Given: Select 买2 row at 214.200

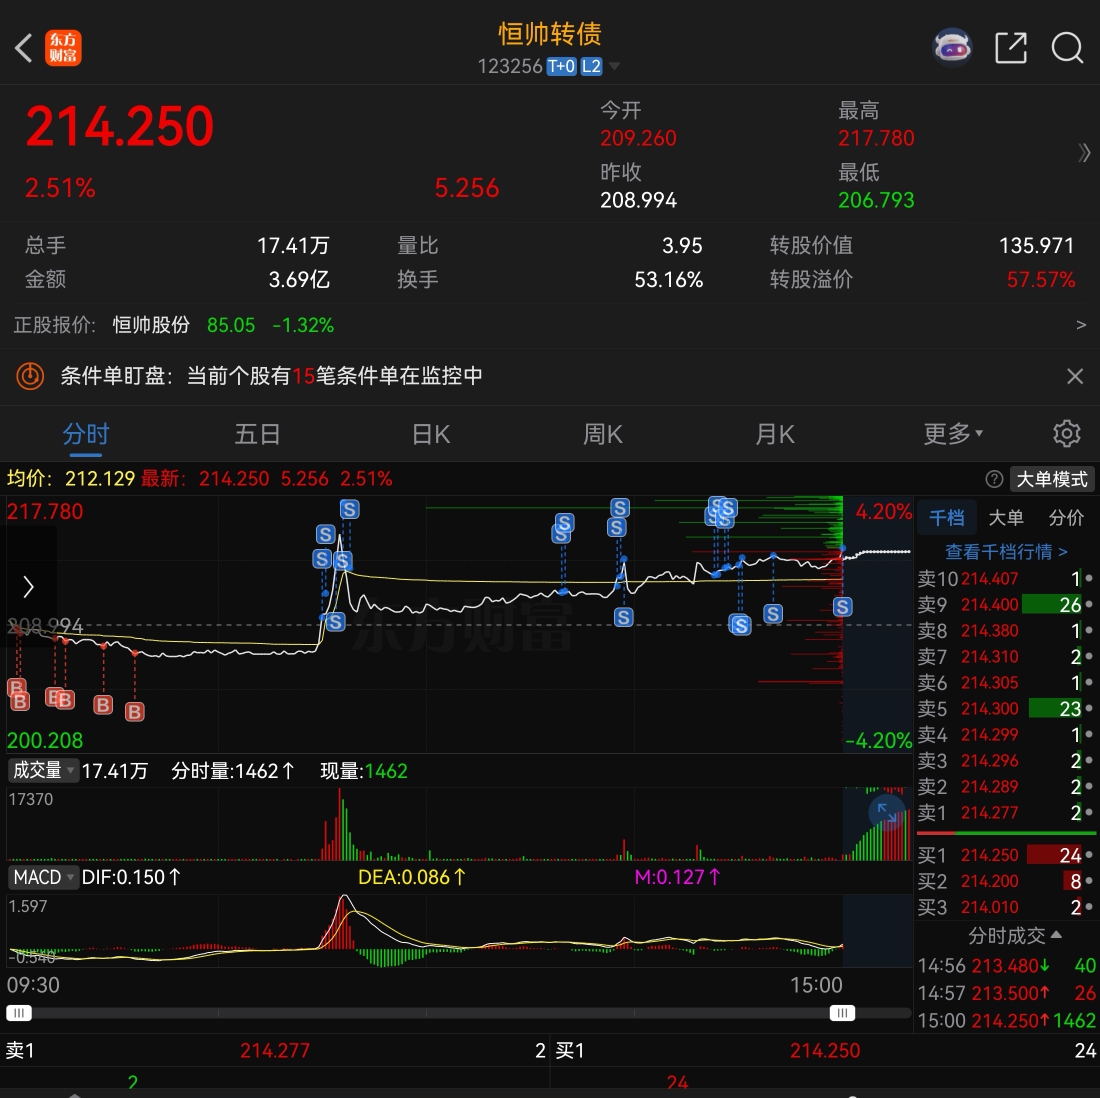Looking at the screenshot, I should pos(1007,881).
